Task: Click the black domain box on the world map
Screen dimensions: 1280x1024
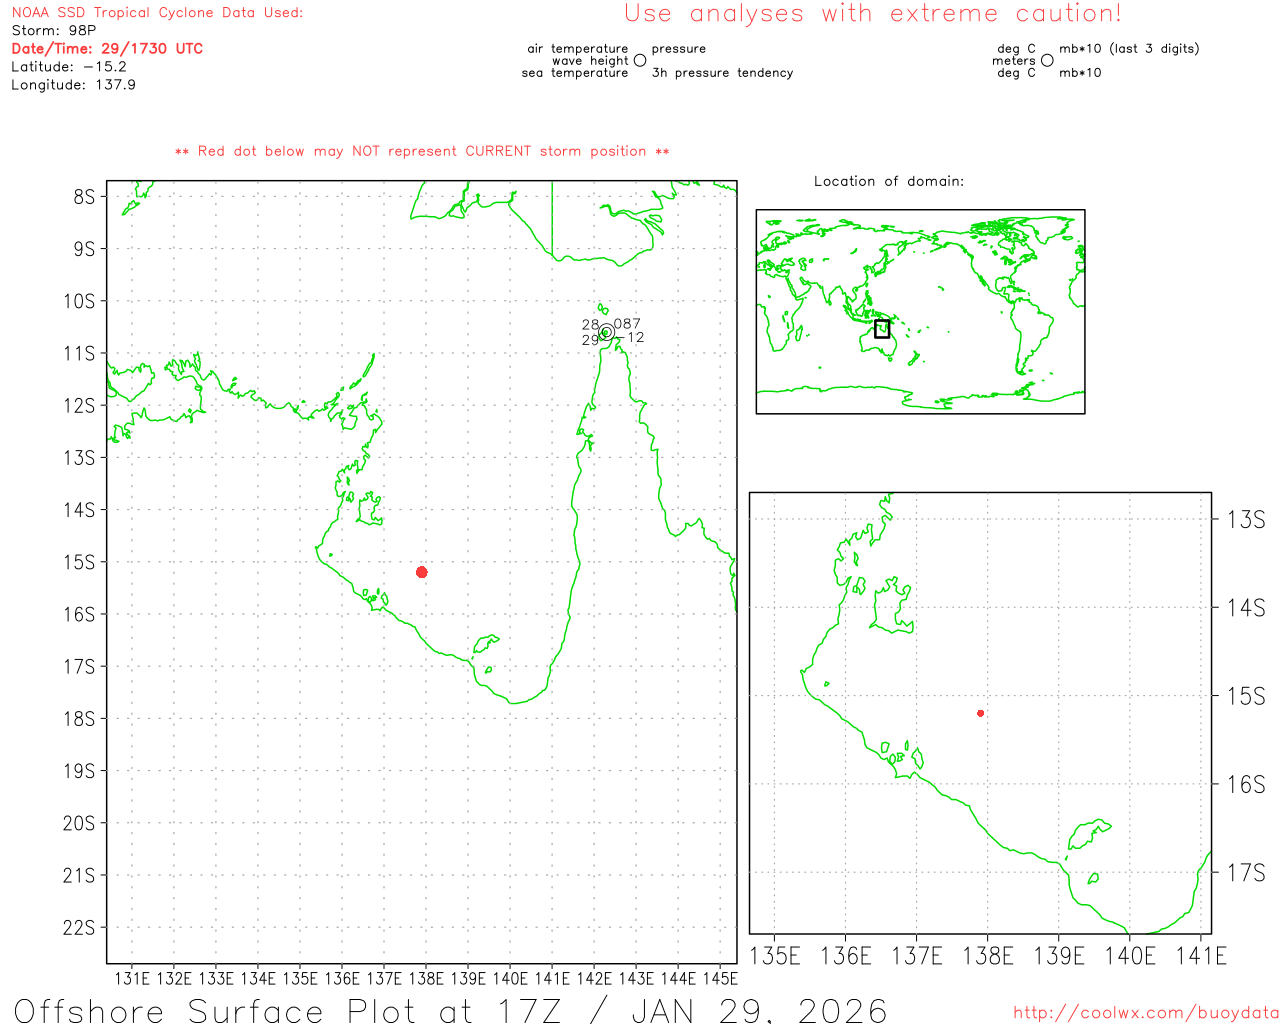Action: 881,329
